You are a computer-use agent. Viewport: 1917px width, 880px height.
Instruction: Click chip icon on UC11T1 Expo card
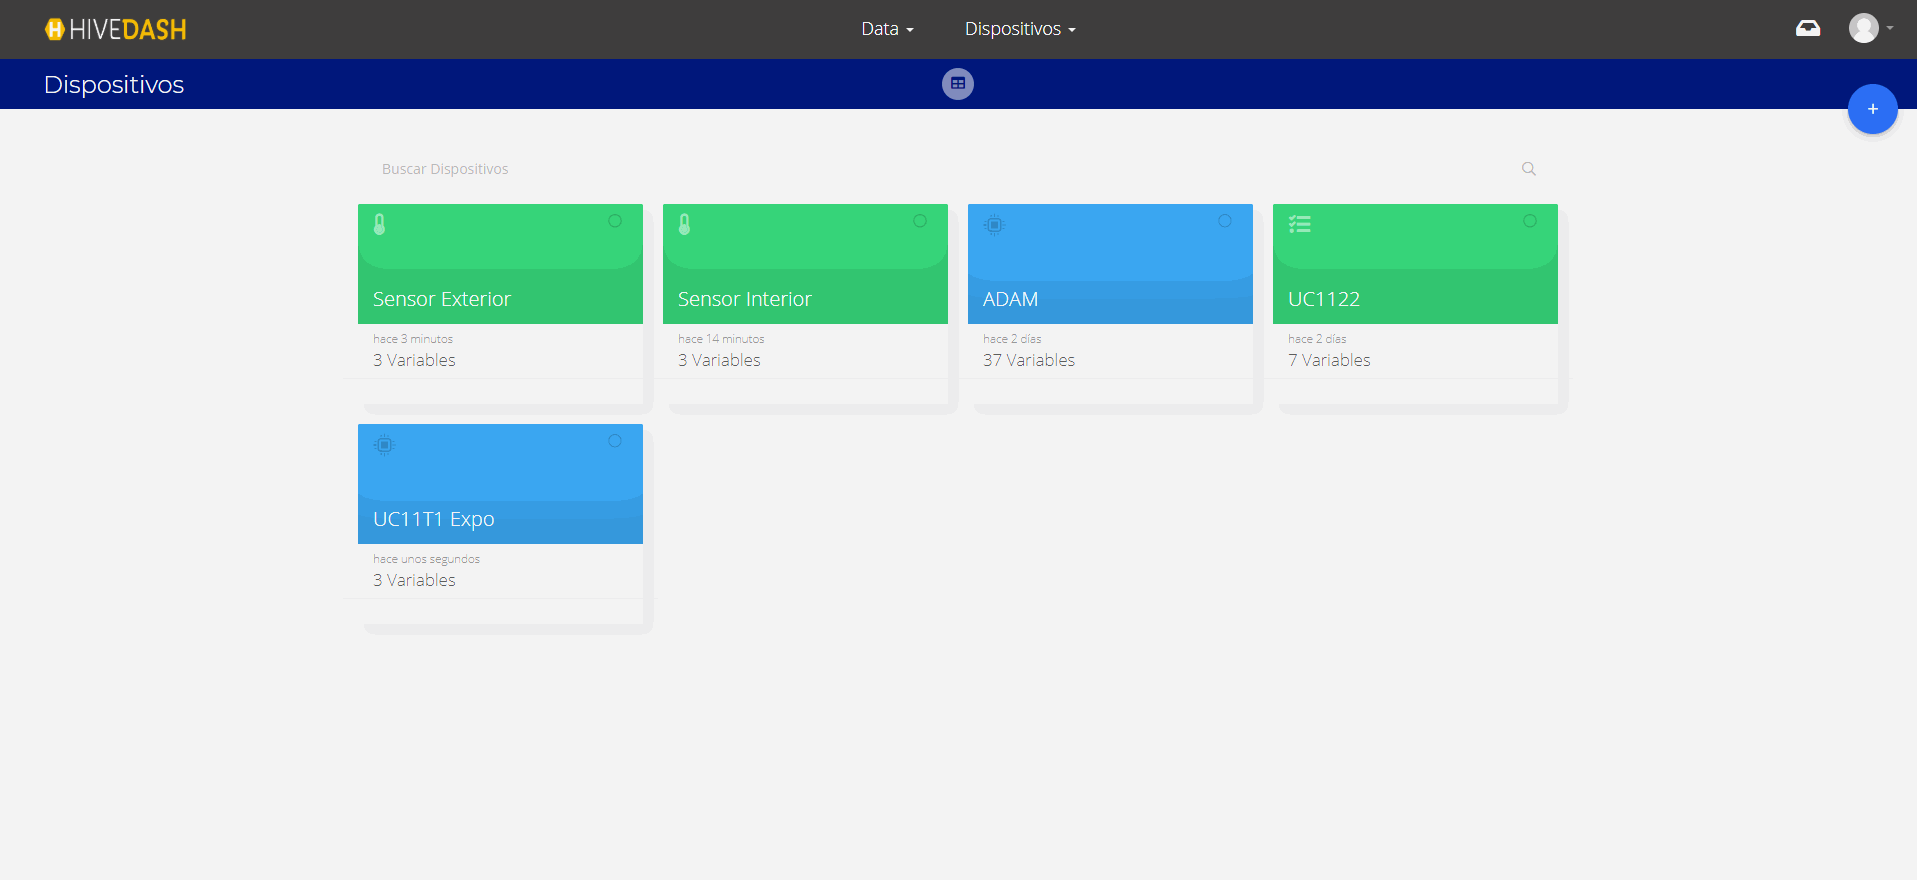point(384,445)
